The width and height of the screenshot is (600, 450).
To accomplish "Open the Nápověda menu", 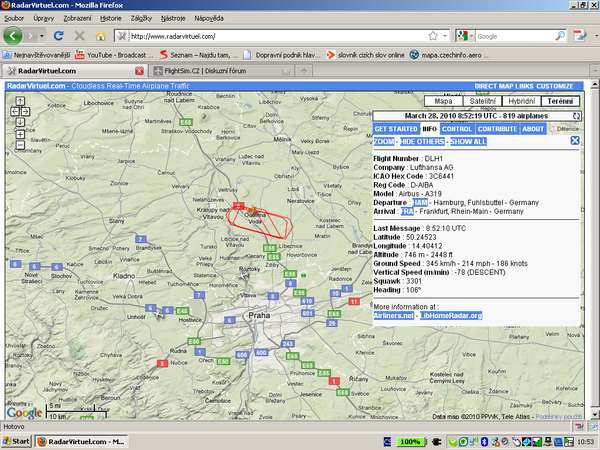I will point(209,18).
